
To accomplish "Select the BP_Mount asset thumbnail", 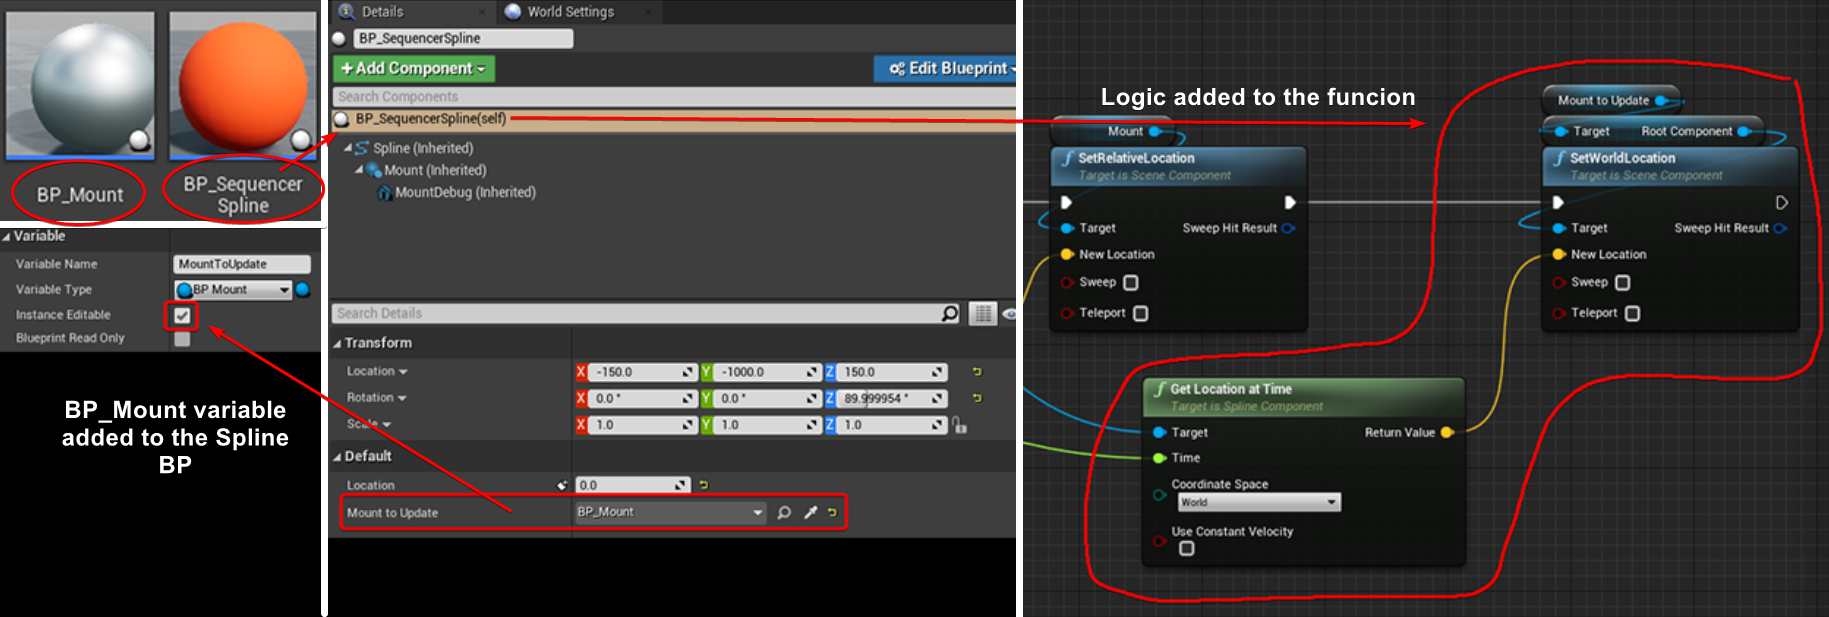I will (x=81, y=85).
